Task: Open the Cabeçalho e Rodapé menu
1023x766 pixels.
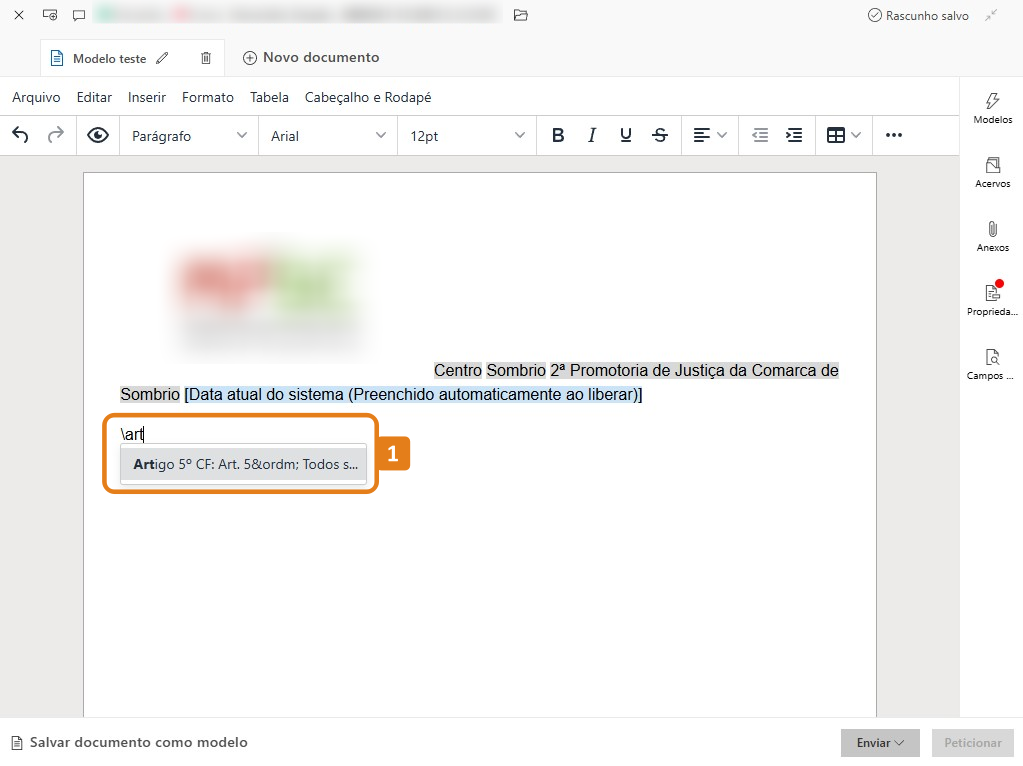Action: (367, 97)
